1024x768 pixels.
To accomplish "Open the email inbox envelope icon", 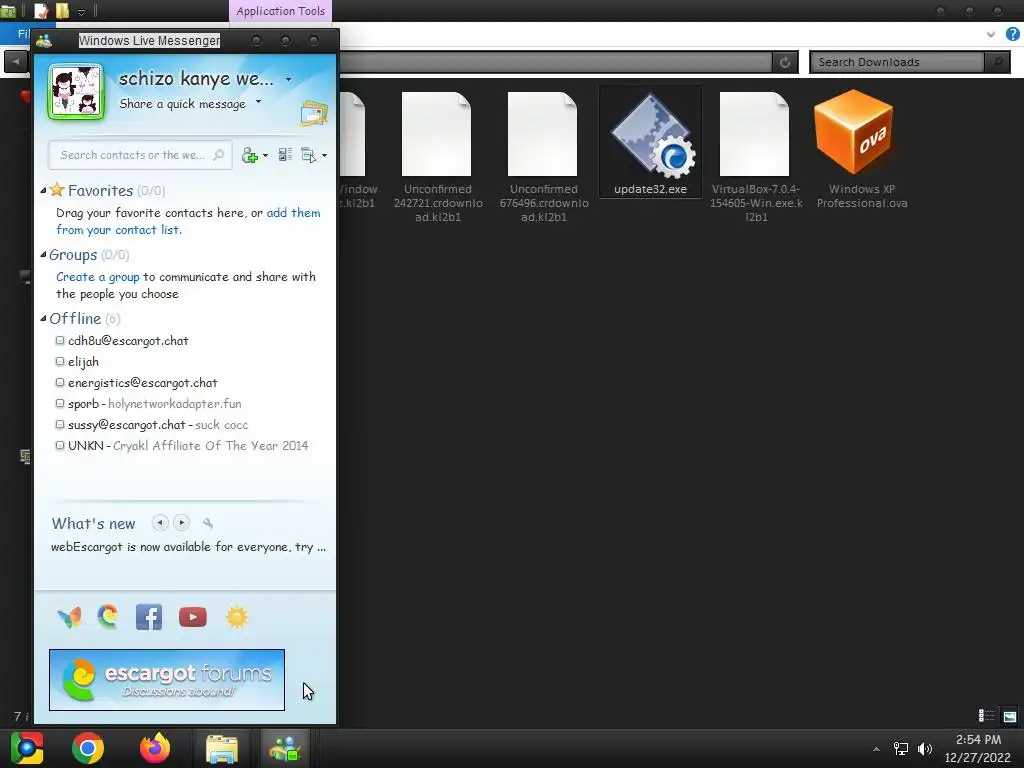I will point(314,114).
